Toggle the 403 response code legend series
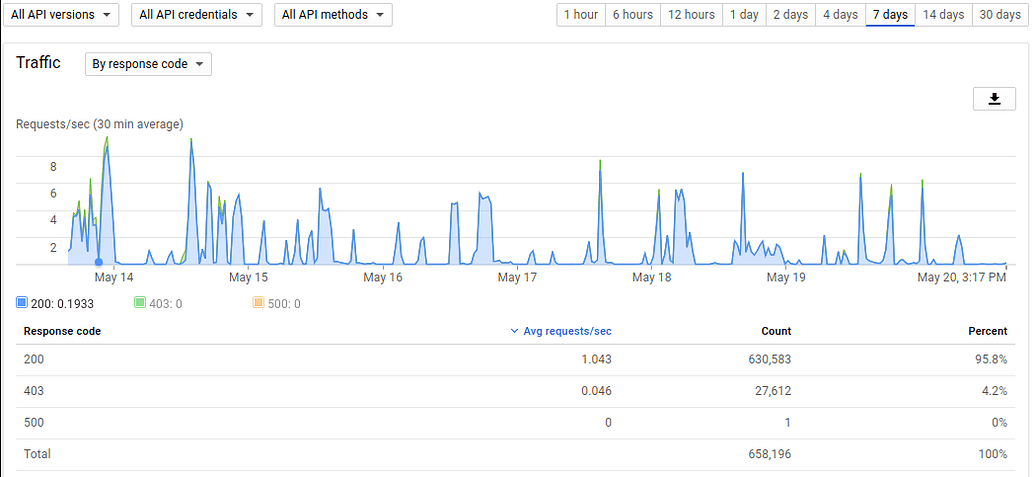The height and width of the screenshot is (477, 1035). point(140,303)
